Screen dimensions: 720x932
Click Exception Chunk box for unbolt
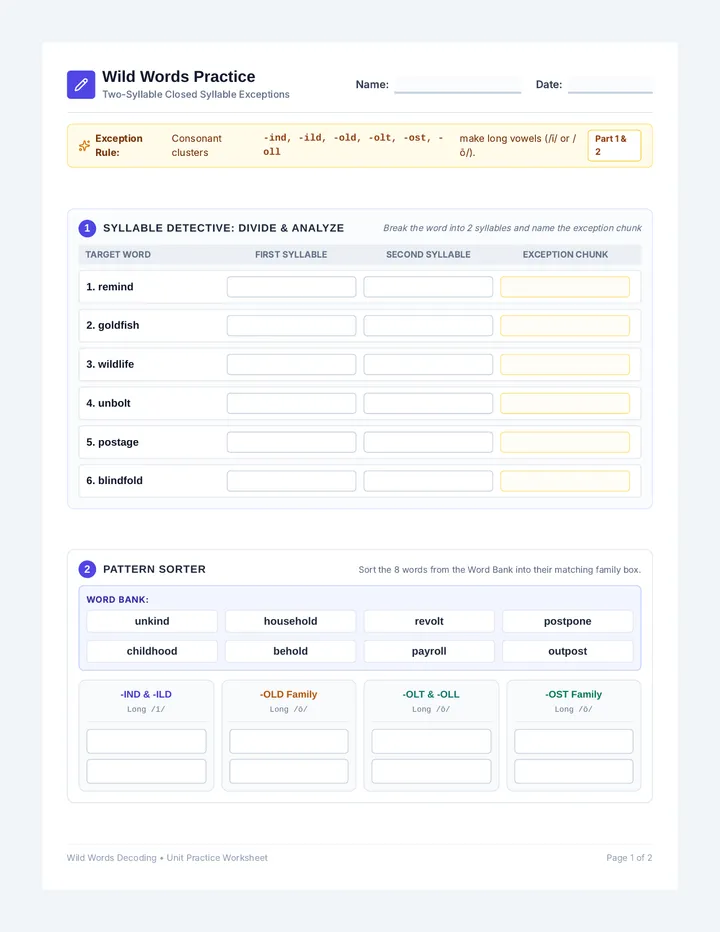pos(565,403)
